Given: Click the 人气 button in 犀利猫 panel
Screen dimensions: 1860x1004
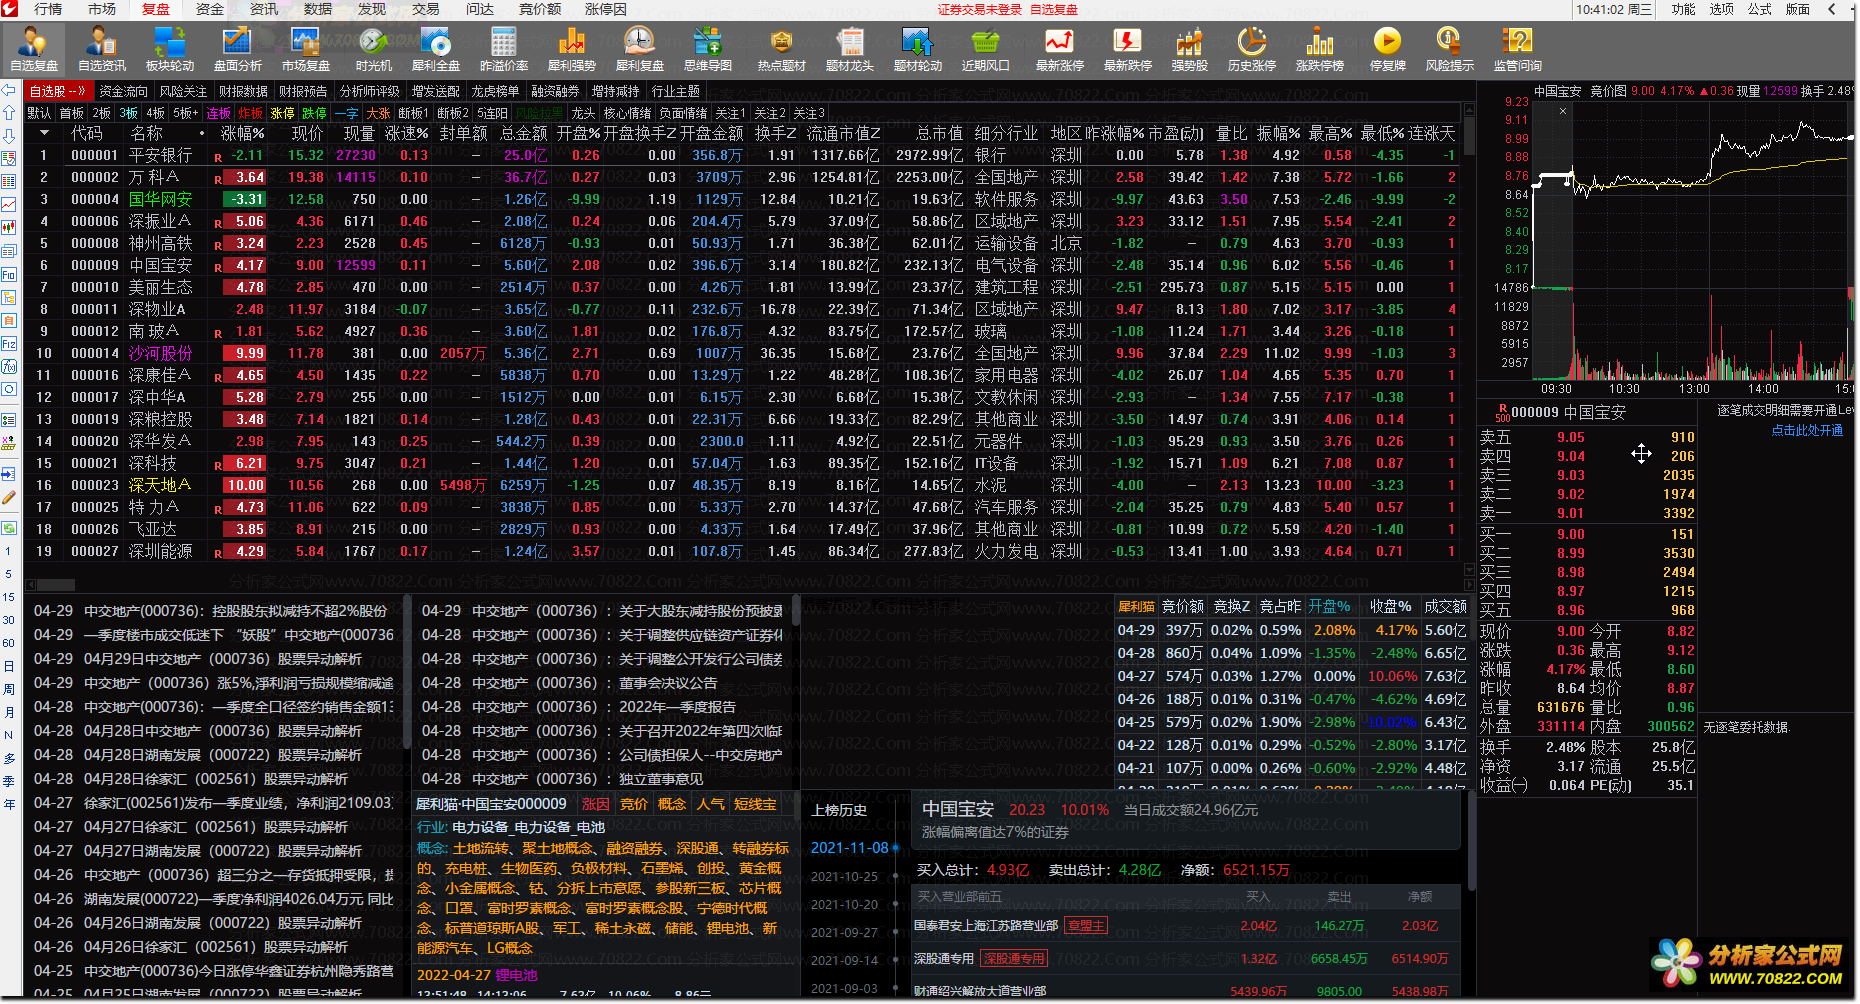Looking at the screenshot, I should [711, 804].
